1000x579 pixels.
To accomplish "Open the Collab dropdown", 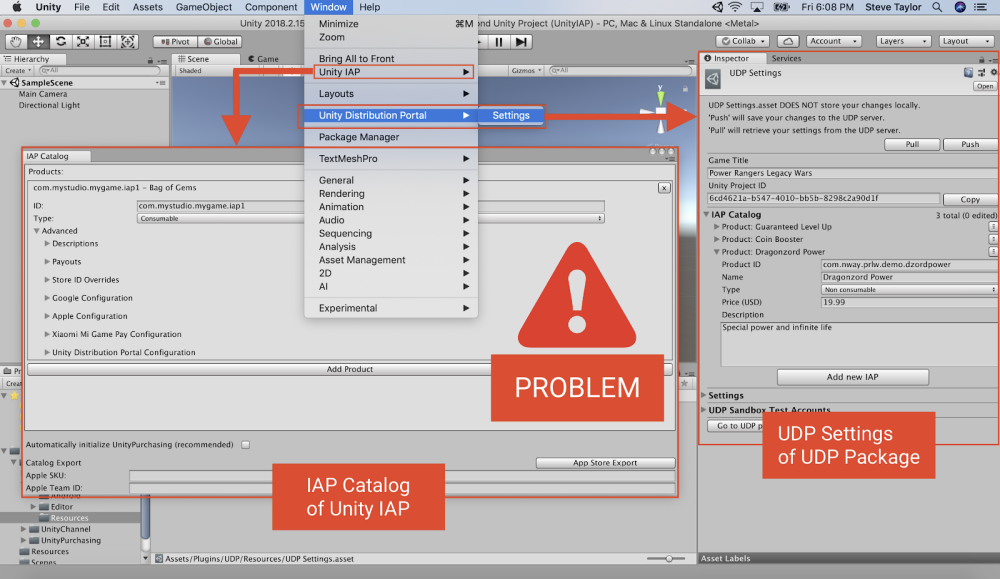I will tap(743, 41).
